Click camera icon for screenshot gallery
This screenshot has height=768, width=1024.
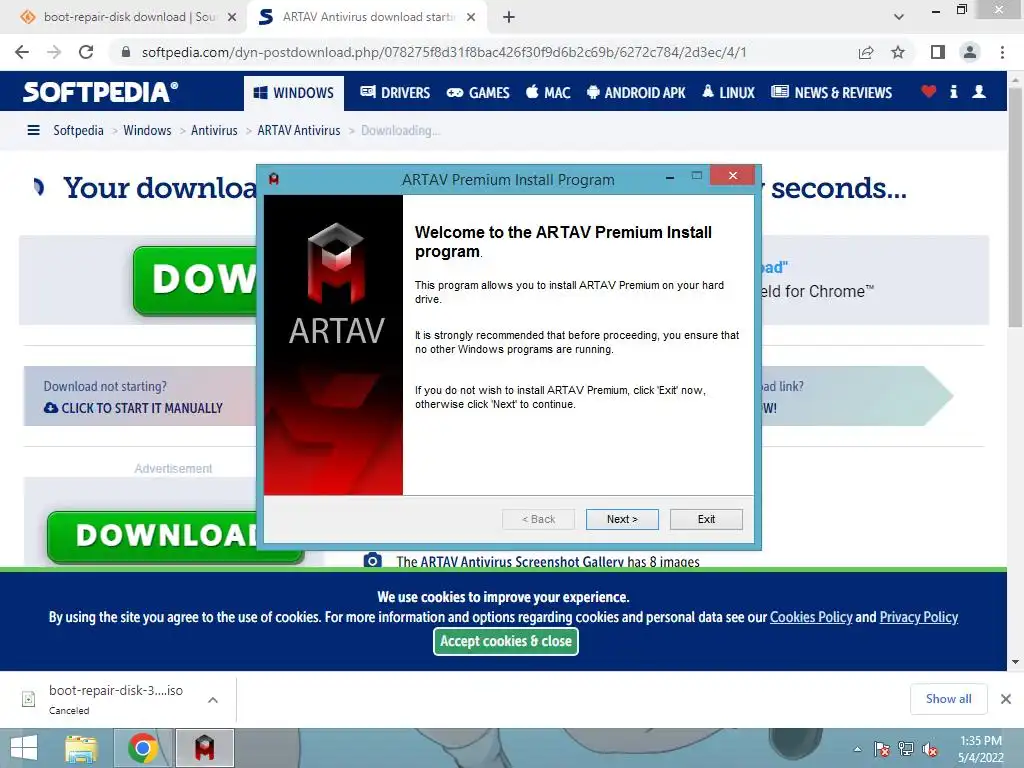coord(372,561)
